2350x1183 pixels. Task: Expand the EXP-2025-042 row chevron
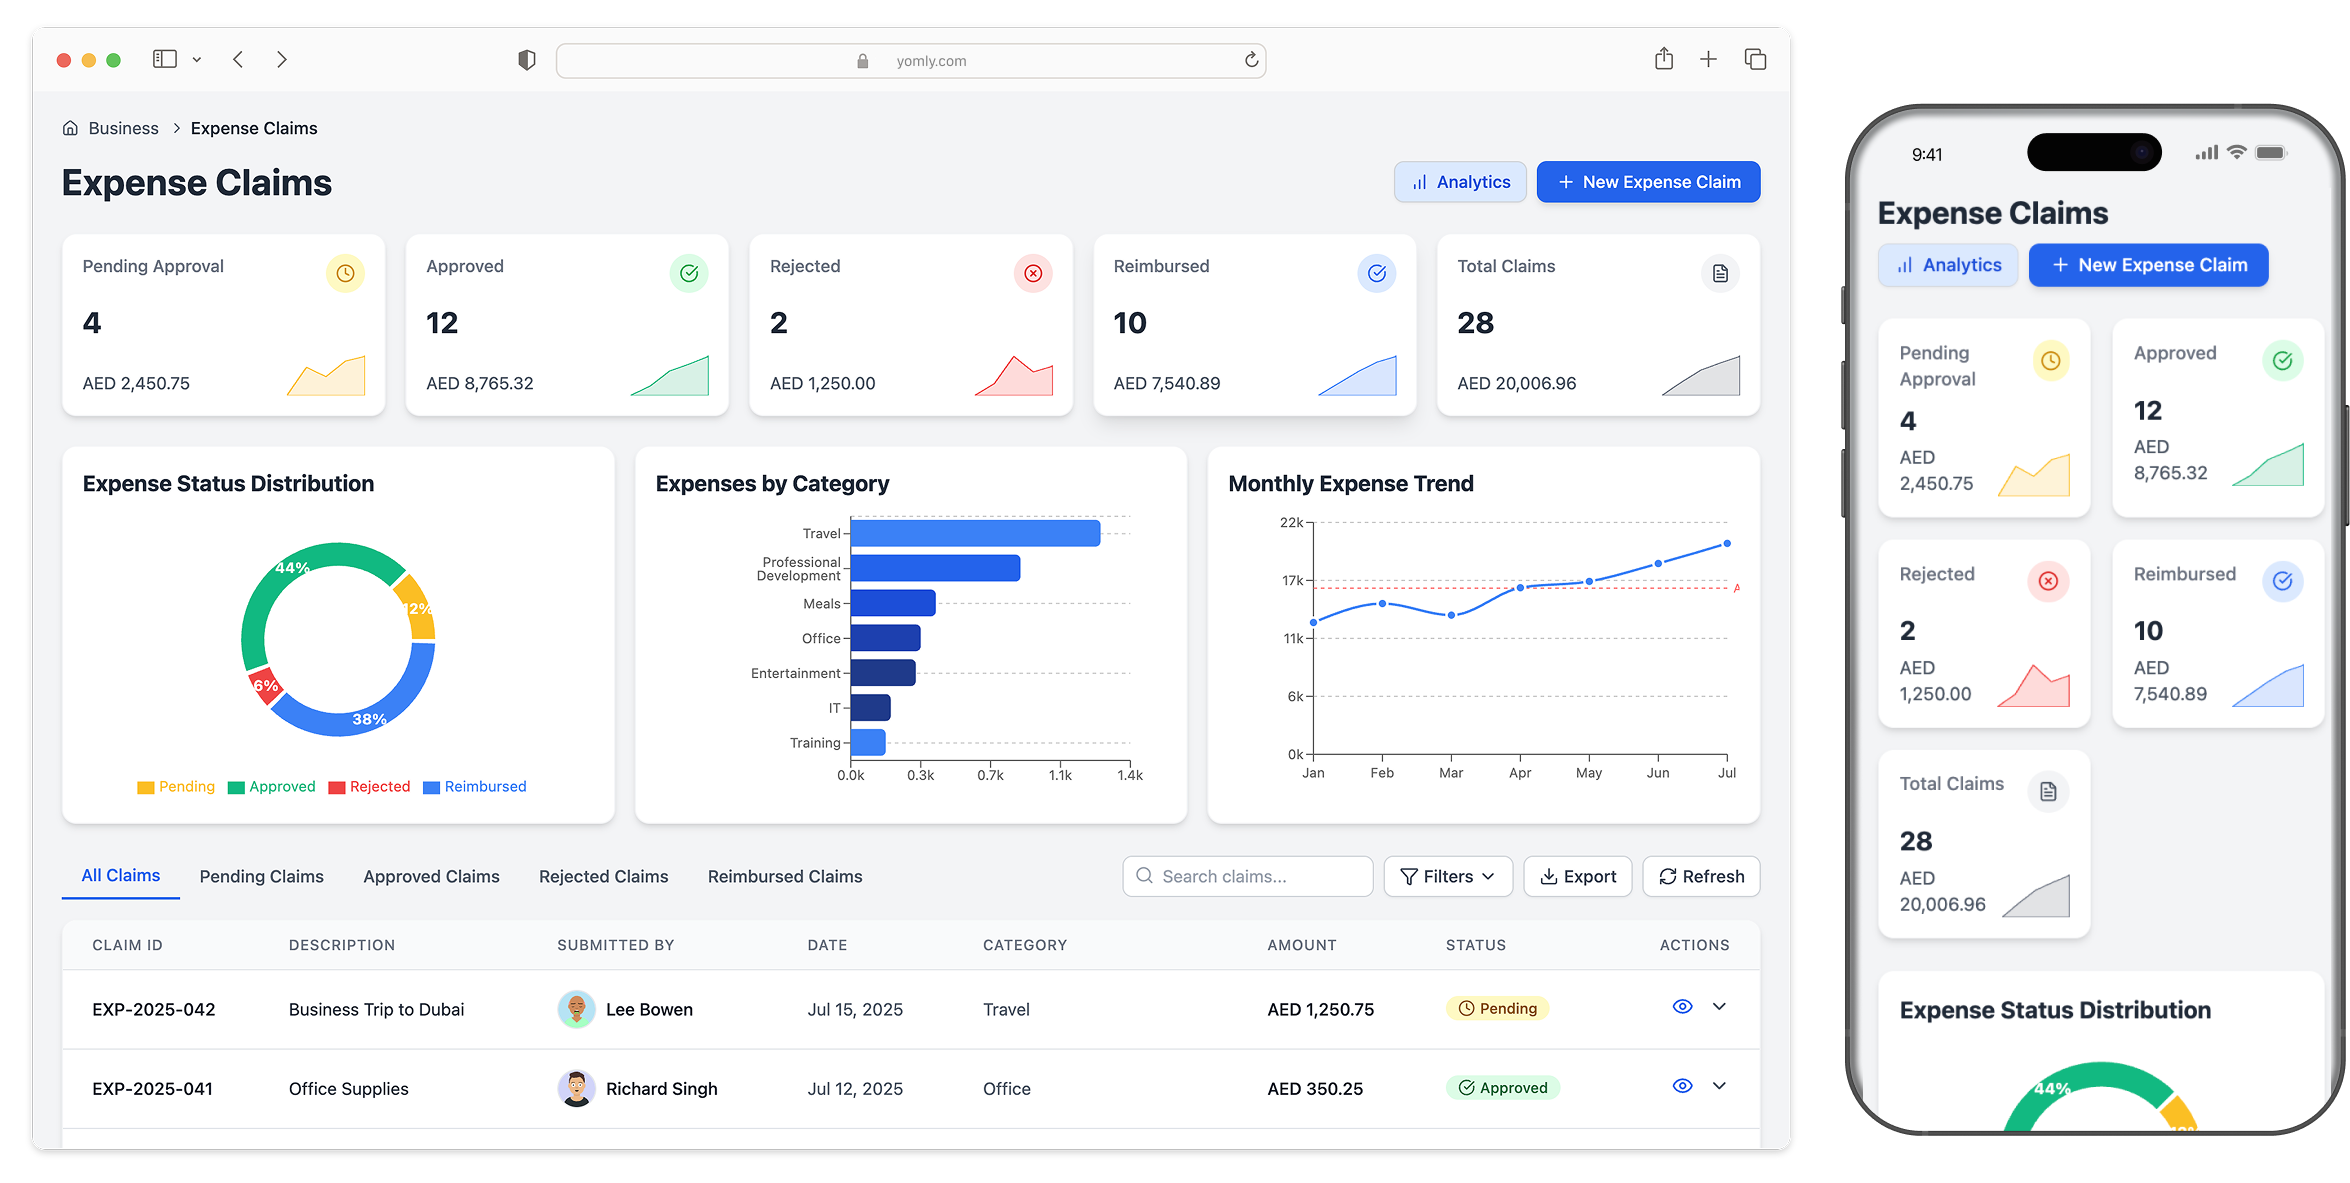[x=1719, y=1007]
